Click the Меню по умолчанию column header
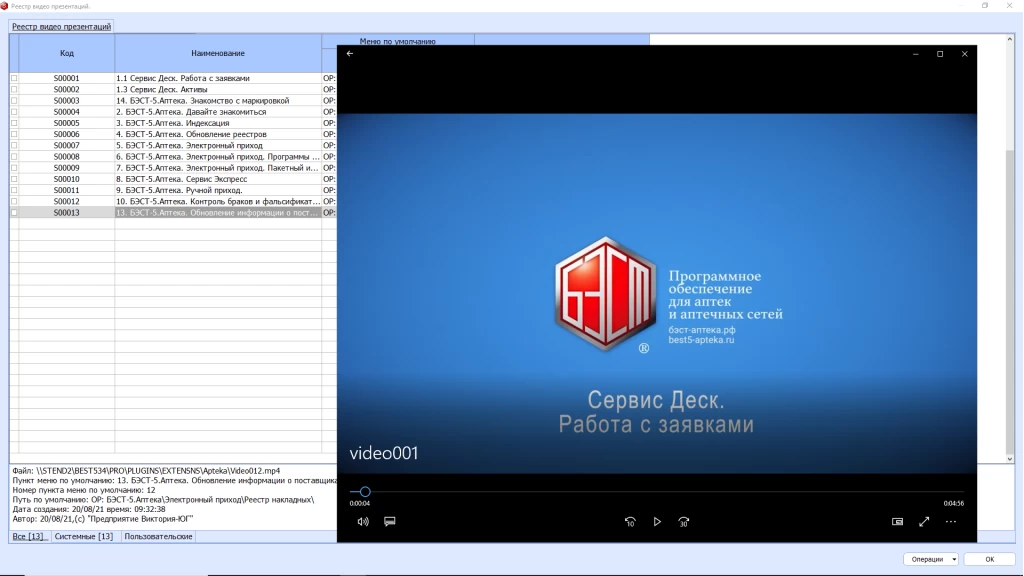Image resolution: width=1024 pixels, height=576 pixels. click(398, 41)
